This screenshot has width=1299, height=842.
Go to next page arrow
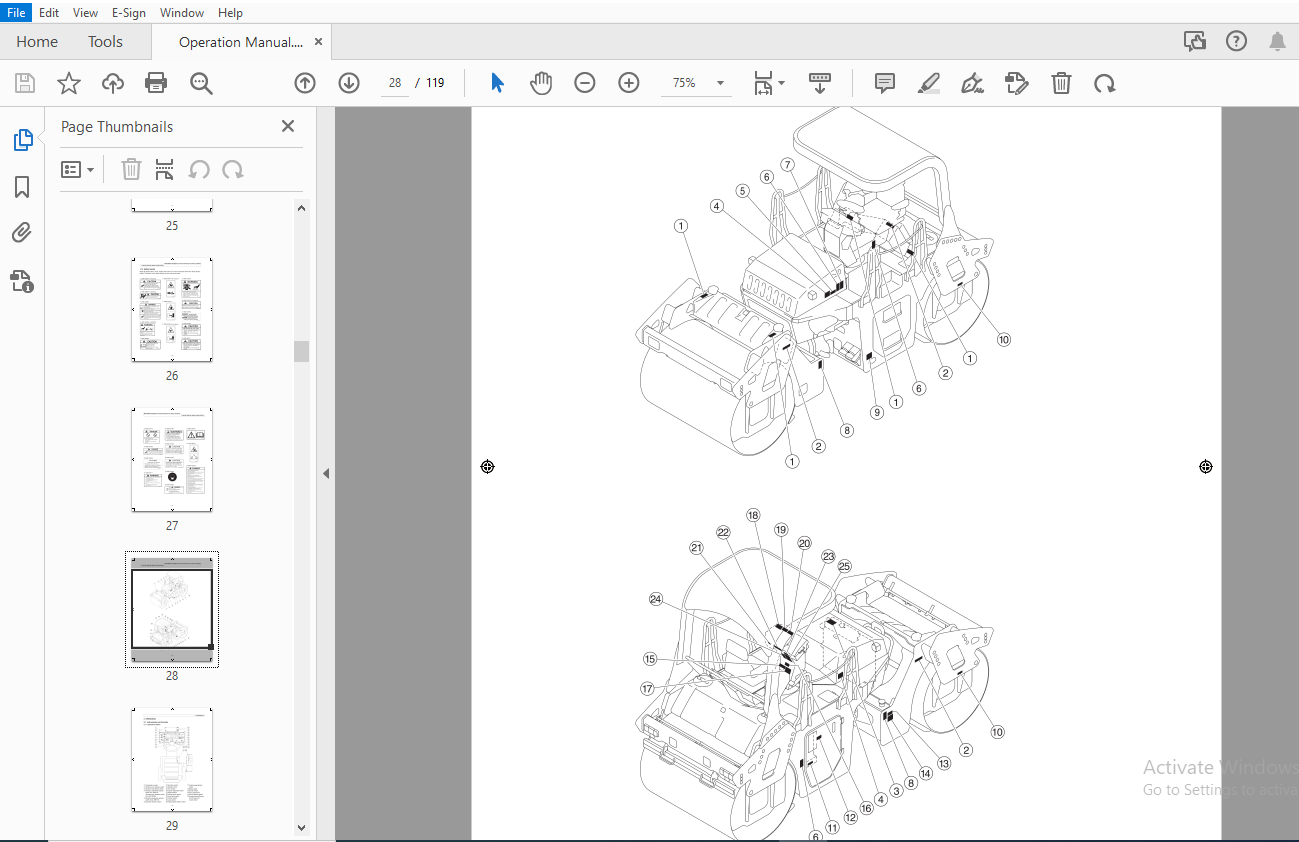349,83
